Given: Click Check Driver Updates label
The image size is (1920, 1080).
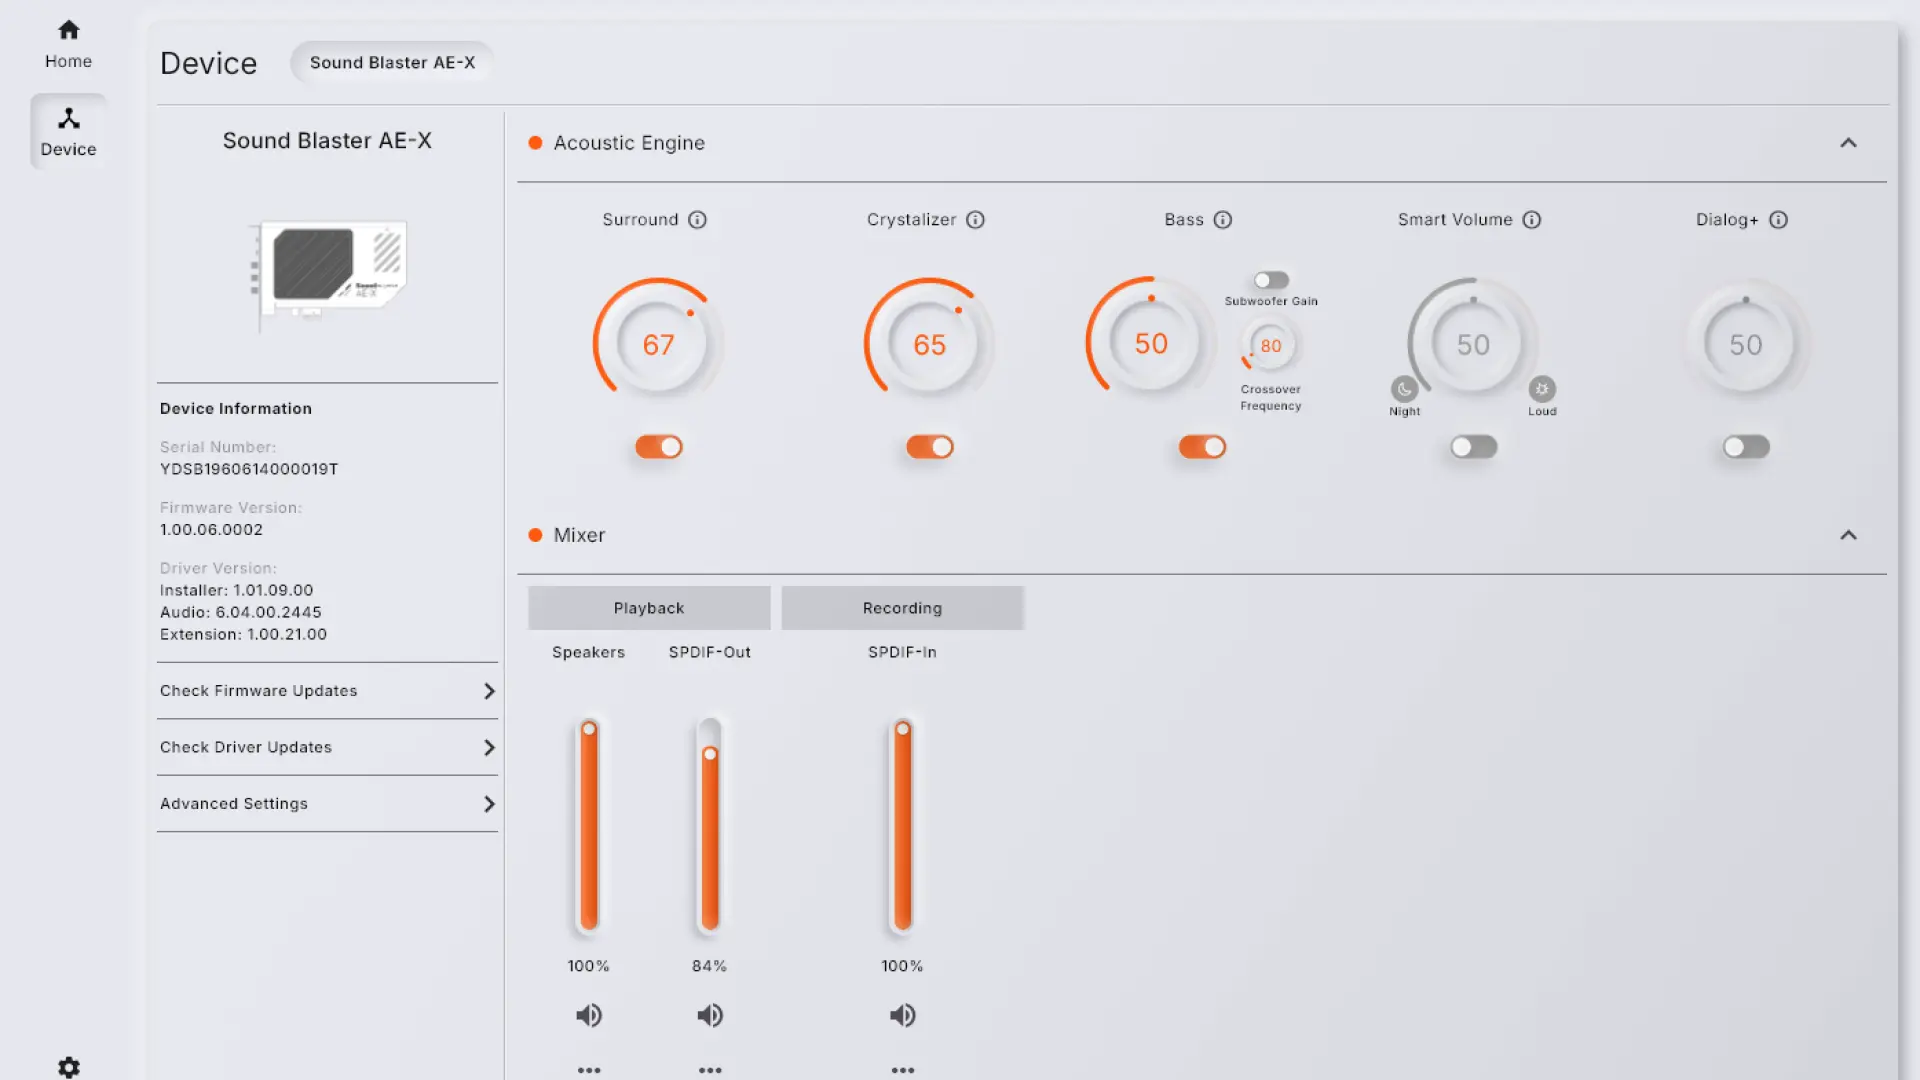Looking at the screenshot, I should point(246,748).
